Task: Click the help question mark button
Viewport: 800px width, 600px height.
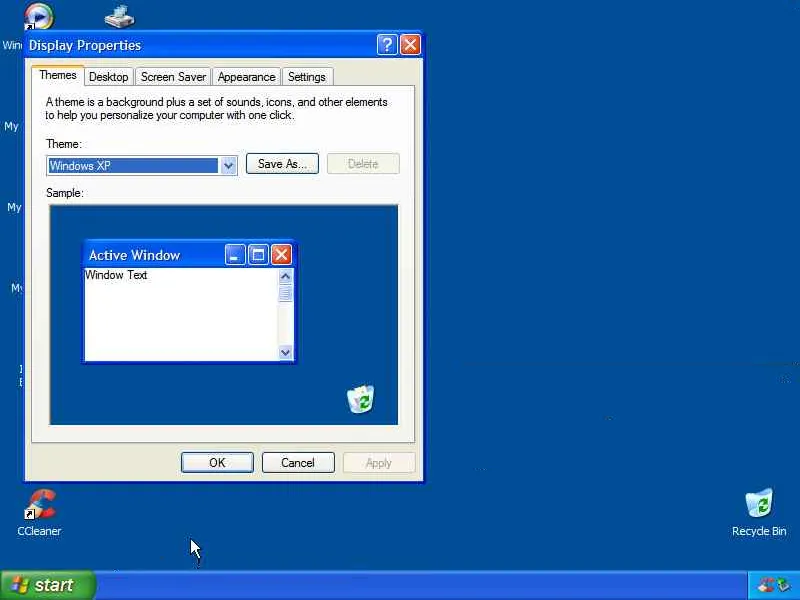Action: click(x=387, y=45)
